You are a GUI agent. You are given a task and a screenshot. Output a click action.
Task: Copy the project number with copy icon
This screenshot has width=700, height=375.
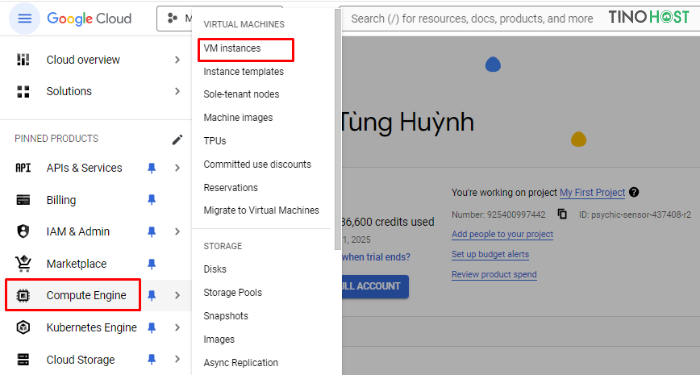[562, 214]
